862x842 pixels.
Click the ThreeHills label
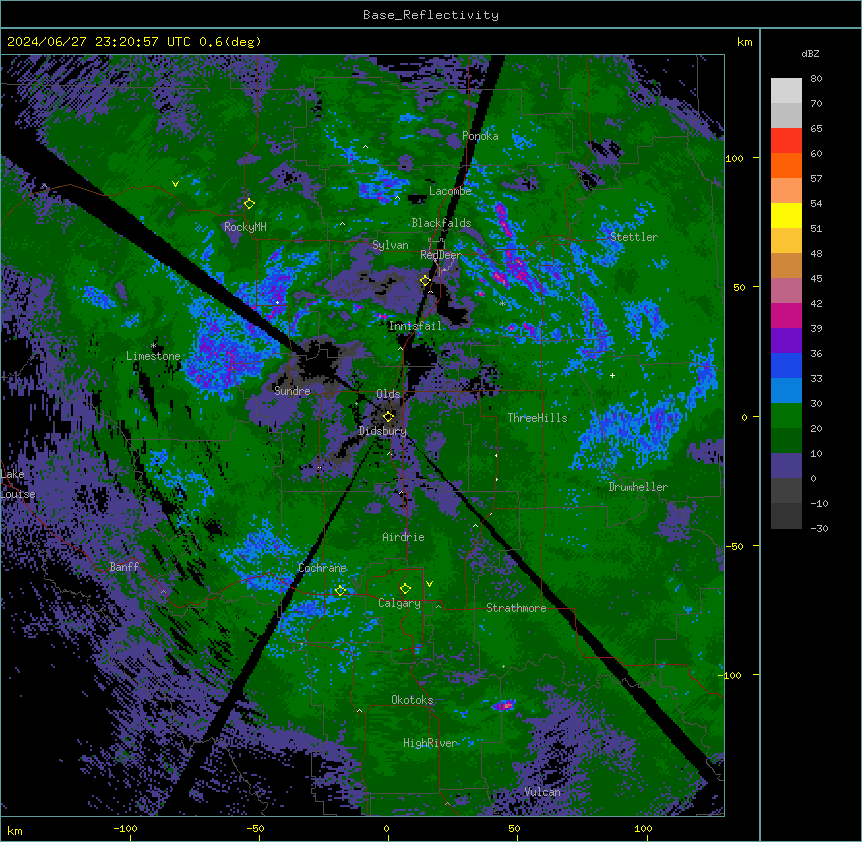(537, 418)
